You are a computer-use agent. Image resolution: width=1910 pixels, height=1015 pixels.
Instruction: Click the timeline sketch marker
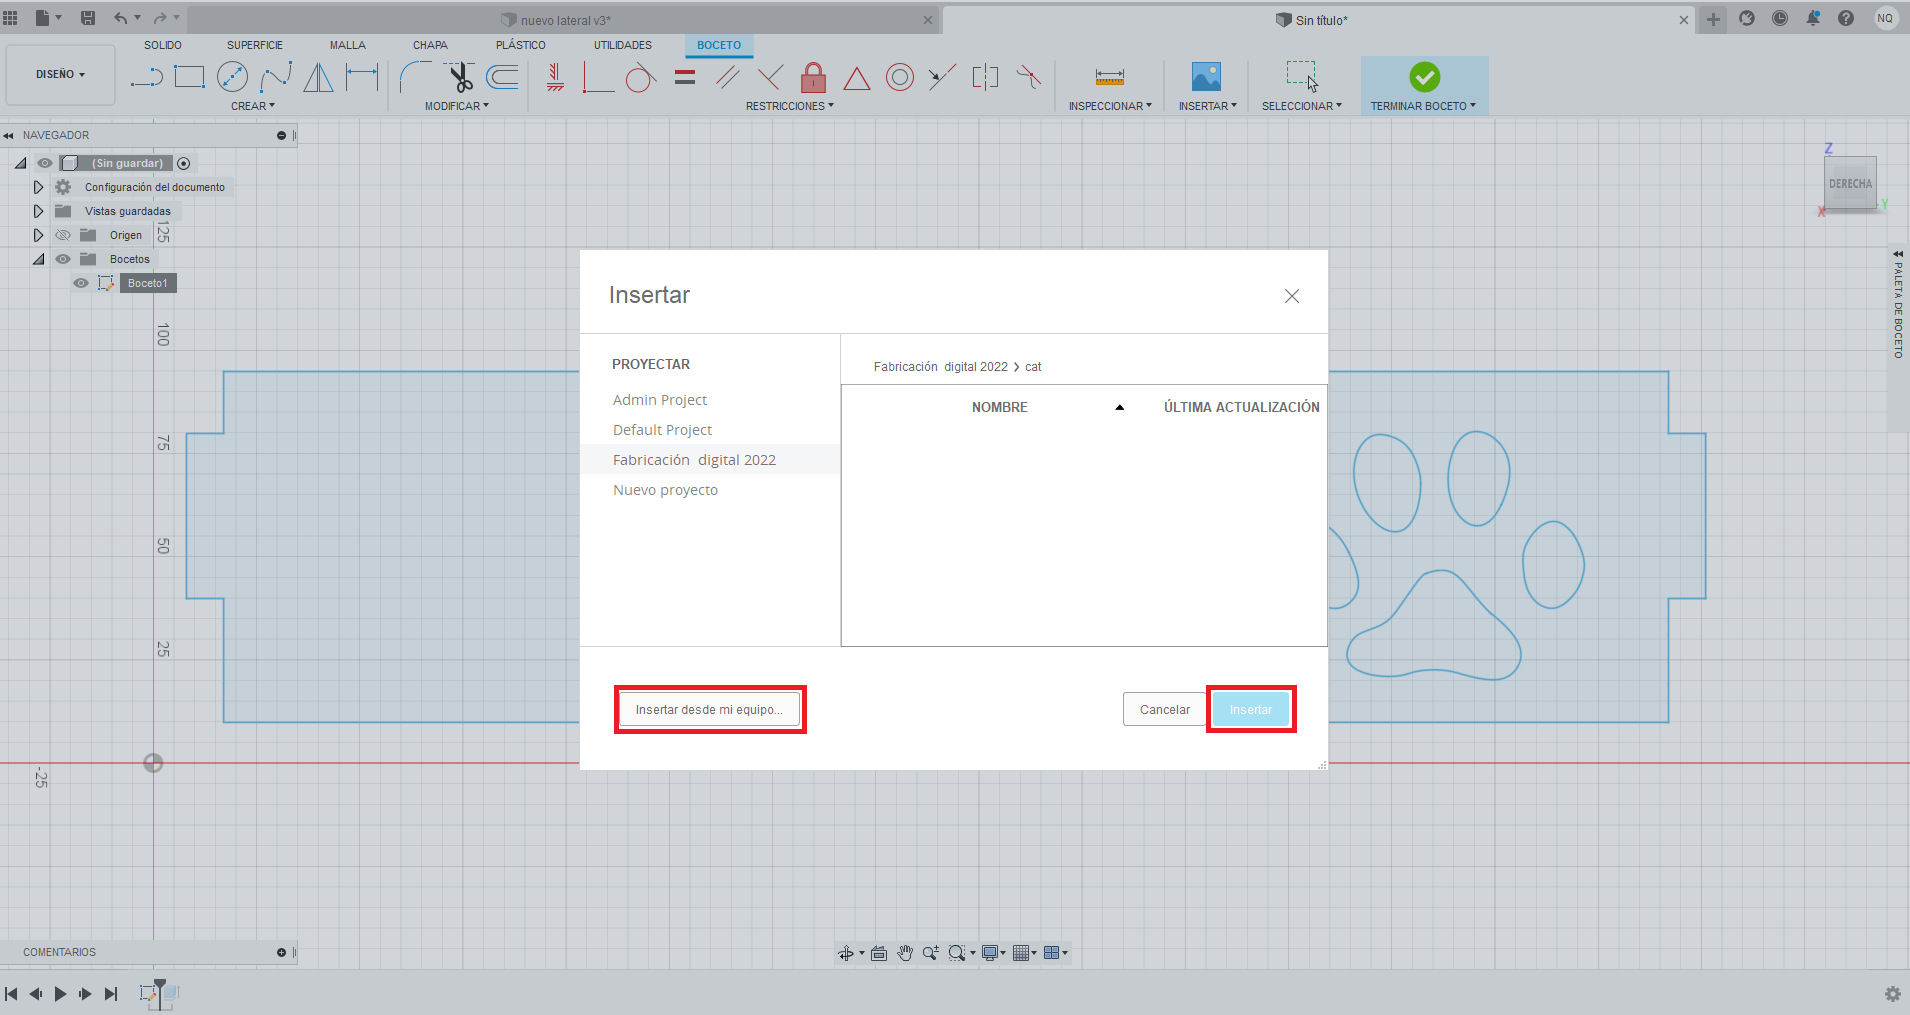[x=149, y=993]
